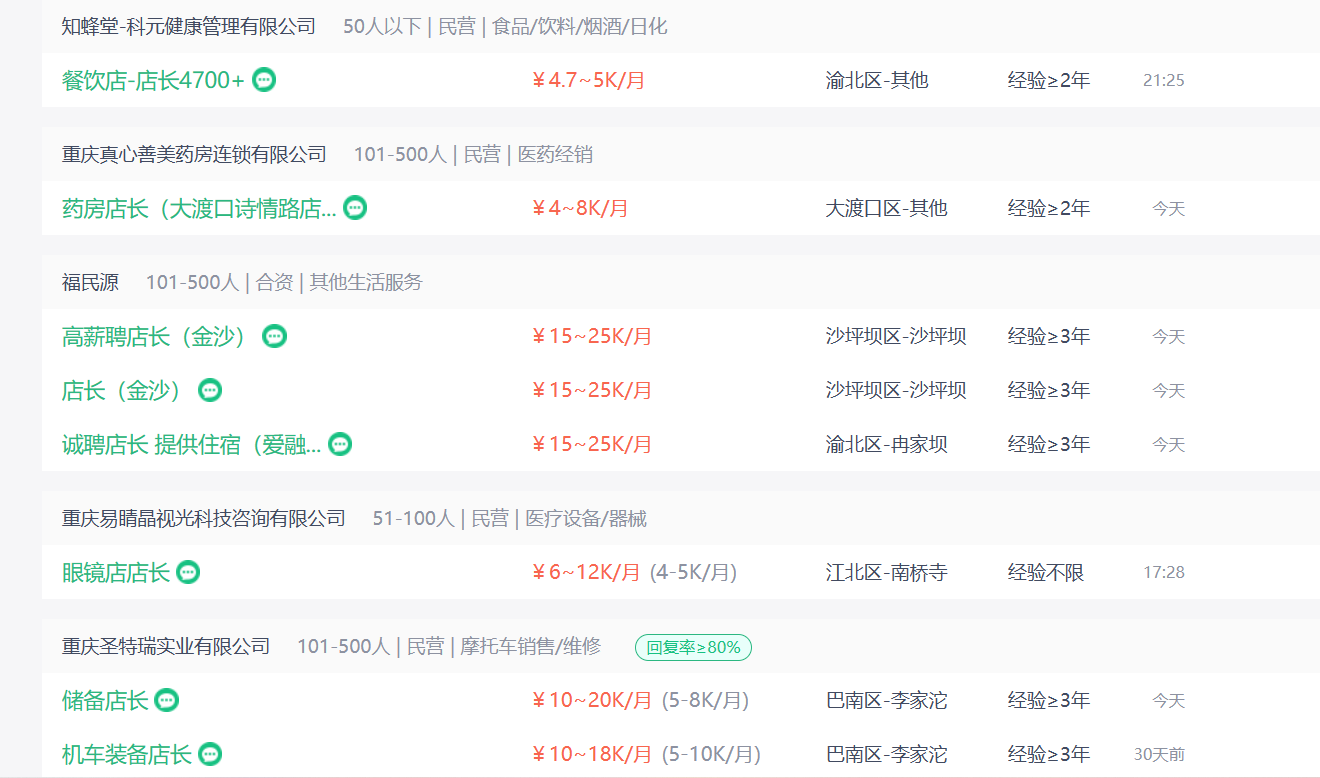The image size is (1320, 778).
Task: Open company 知蜂堂-科元健康管理有限公司
Action: coord(188,27)
